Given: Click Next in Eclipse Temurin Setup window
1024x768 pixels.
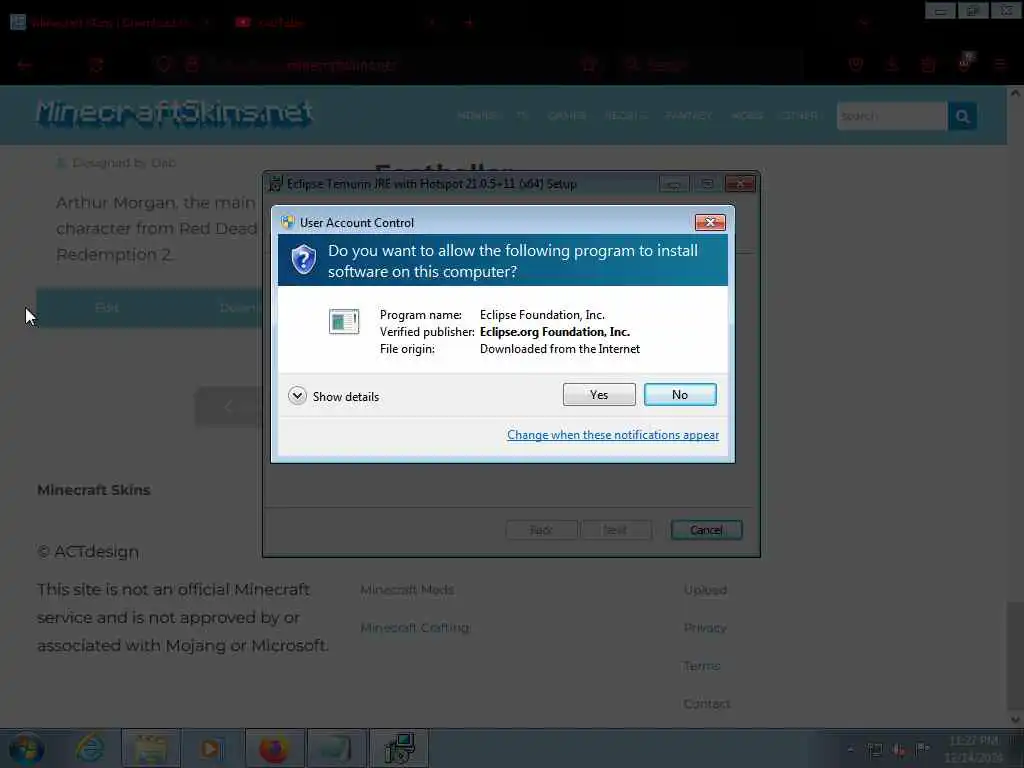Looking at the screenshot, I should (x=615, y=530).
